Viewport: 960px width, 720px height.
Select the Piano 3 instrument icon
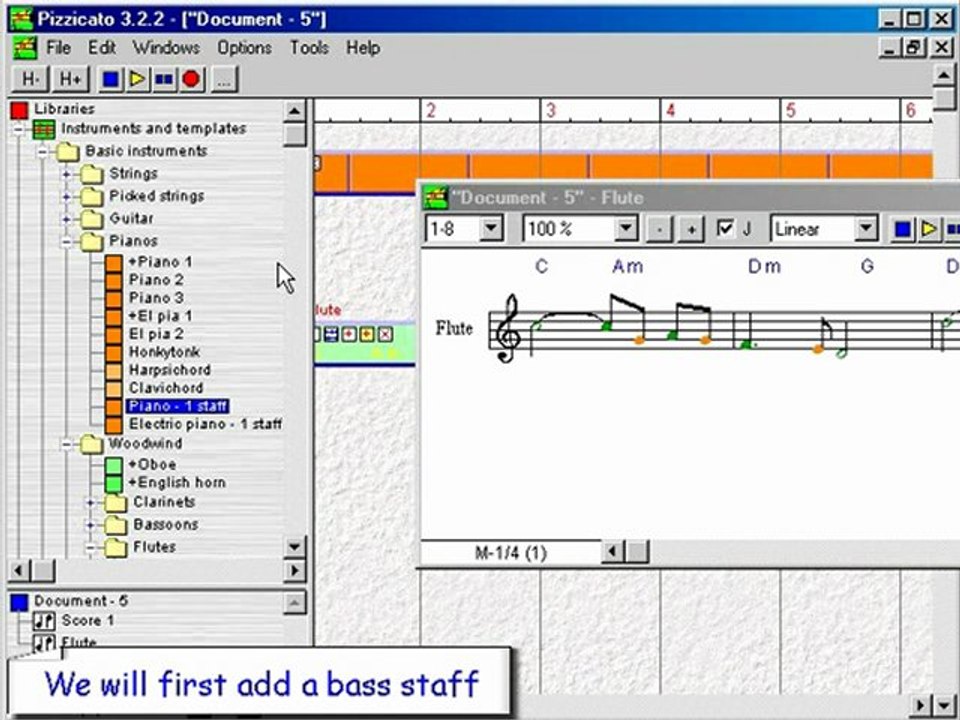pyautogui.click(x=113, y=299)
